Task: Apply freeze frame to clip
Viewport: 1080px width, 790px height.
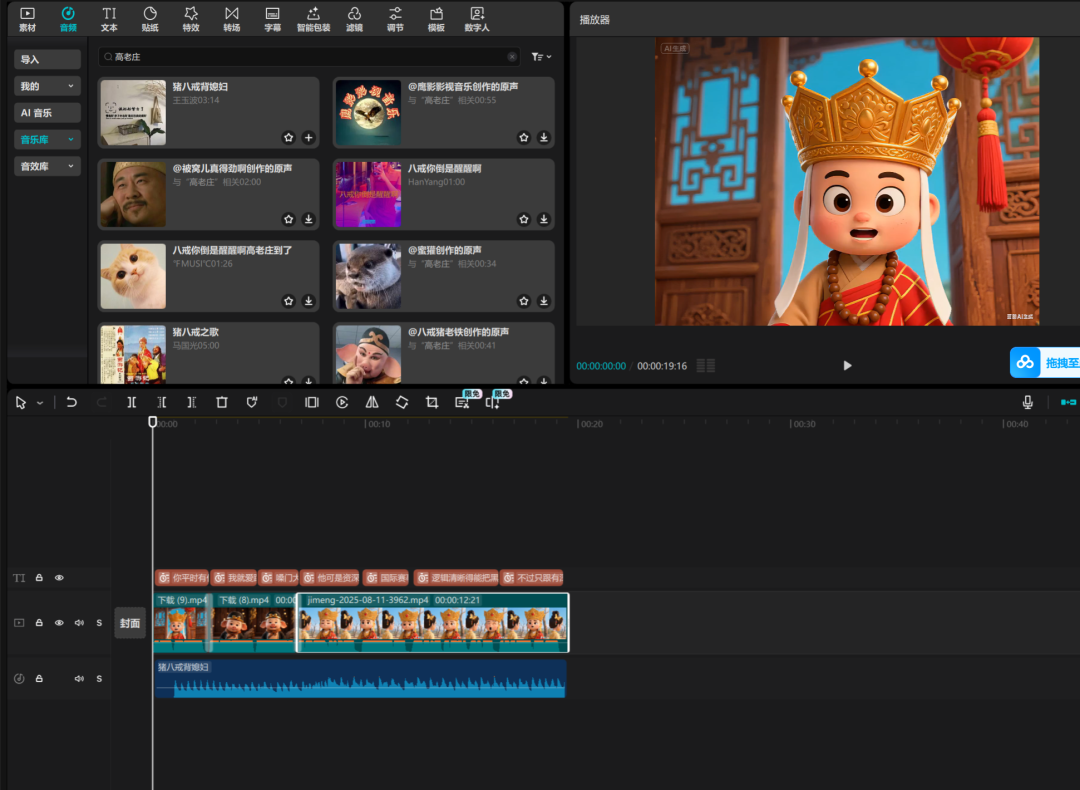Action: tap(312, 403)
